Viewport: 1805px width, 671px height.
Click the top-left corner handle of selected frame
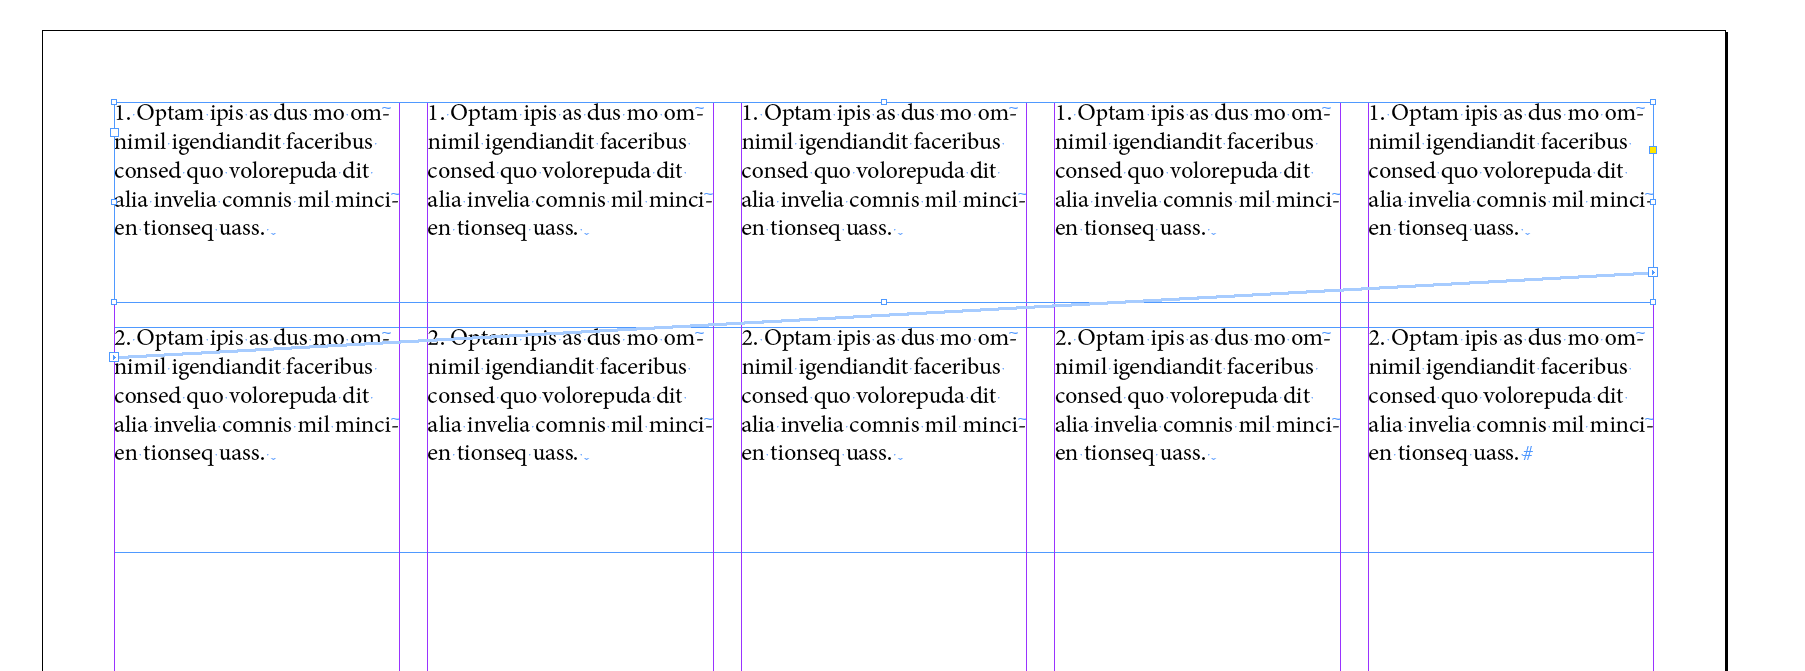pyautogui.click(x=114, y=102)
